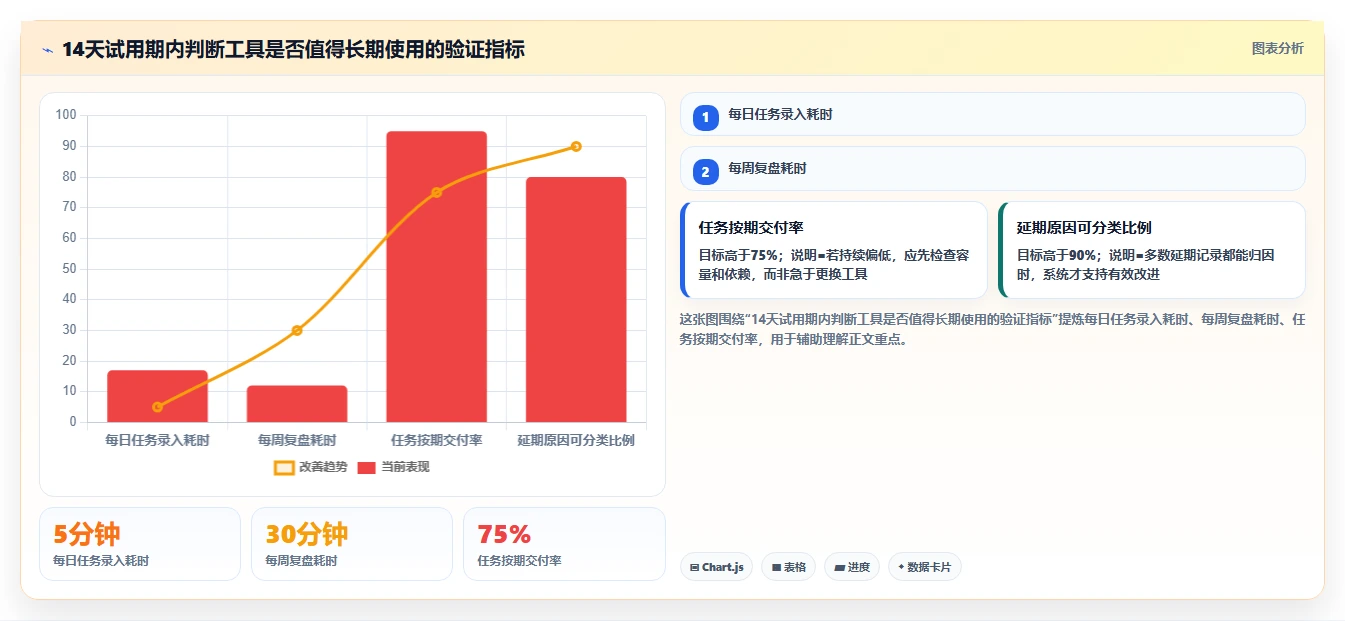Click the summary paragraph starting 这张图围绕
Image resolution: width=1345 pixels, height=621 pixels.
(x=992, y=329)
